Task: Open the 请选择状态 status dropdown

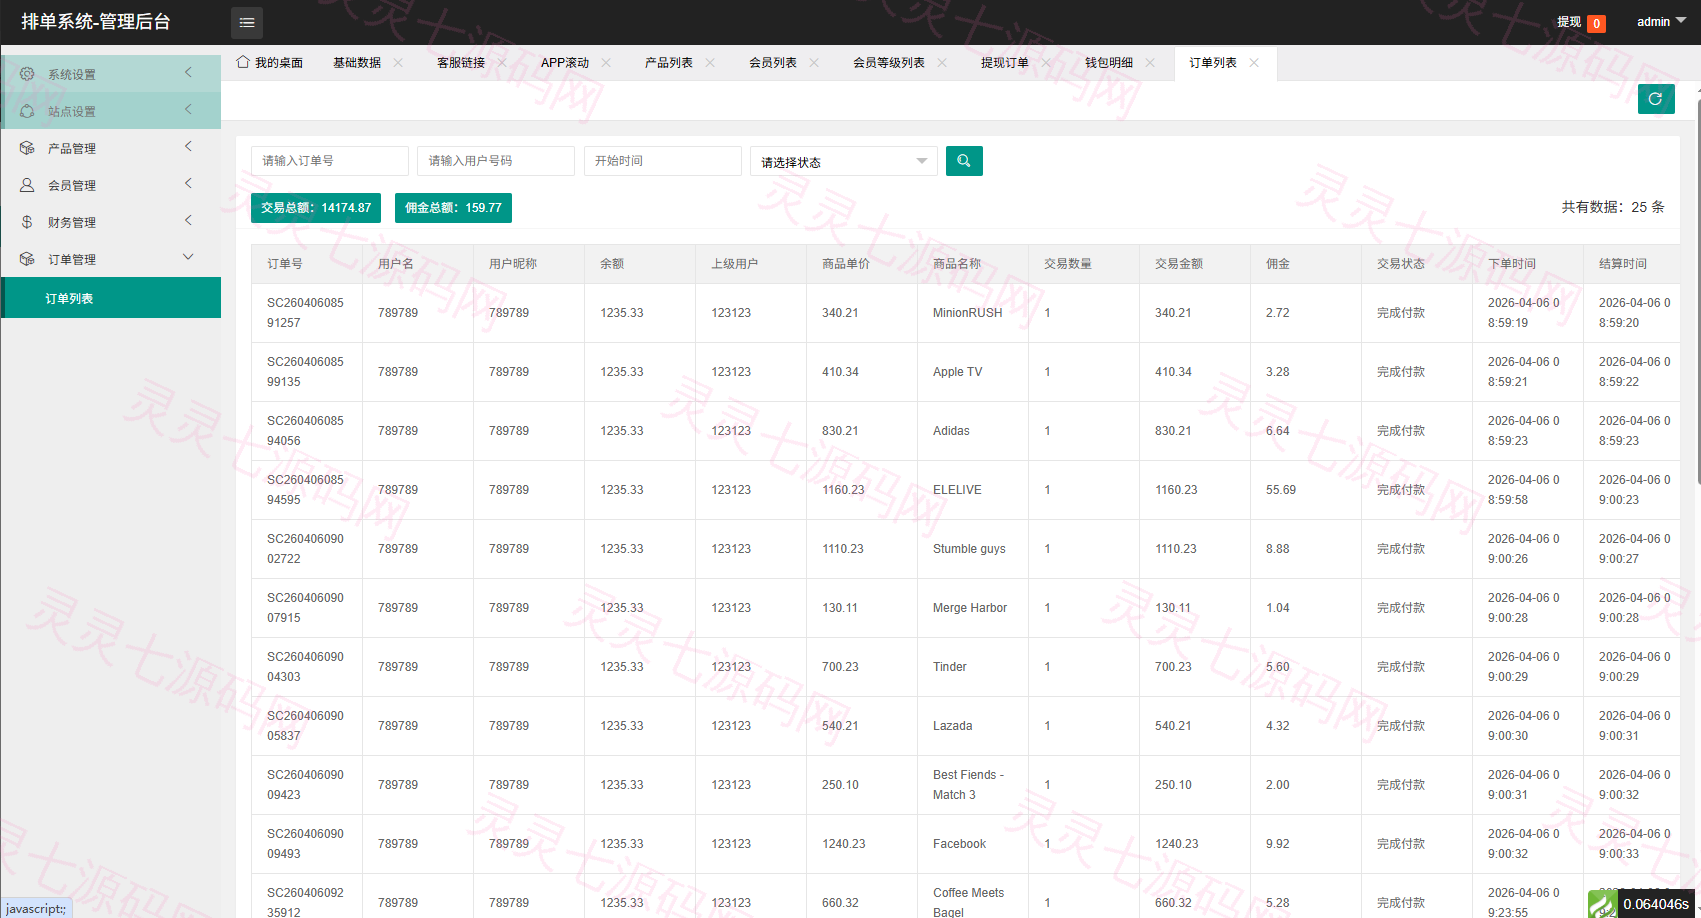Action: pyautogui.click(x=844, y=161)
